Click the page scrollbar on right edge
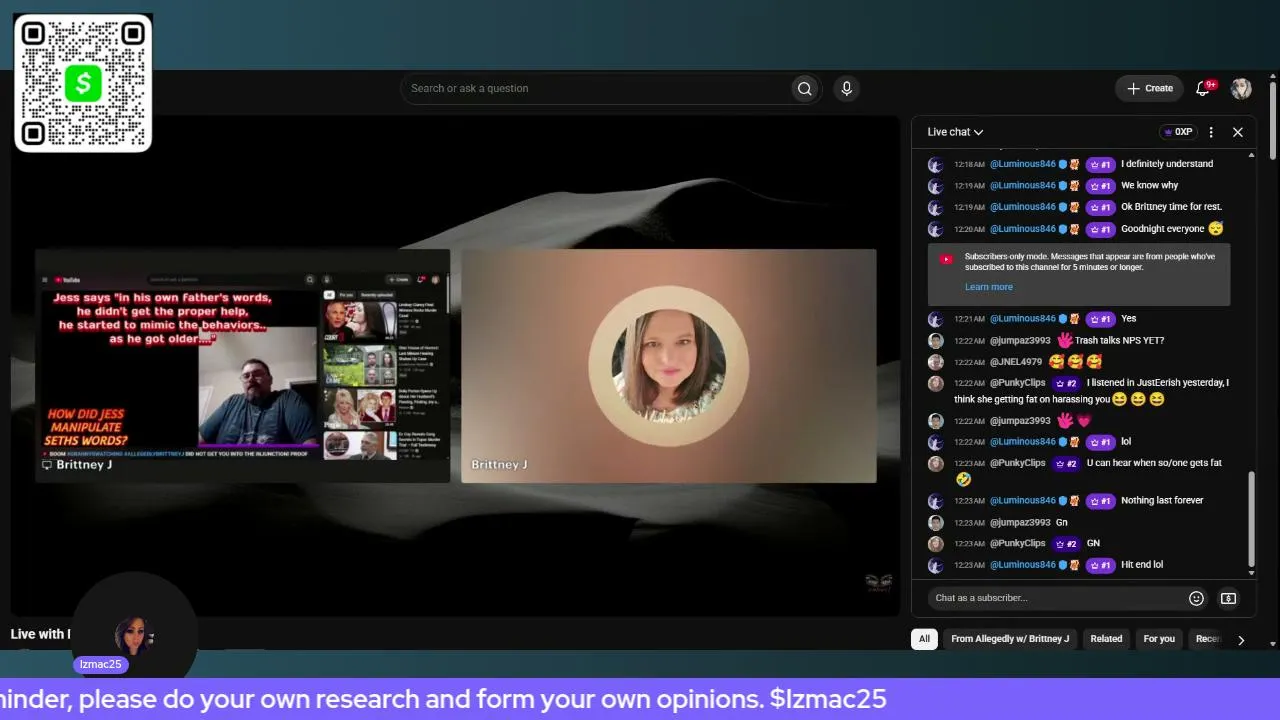Screen dimensions: 1280x720 1272,118
